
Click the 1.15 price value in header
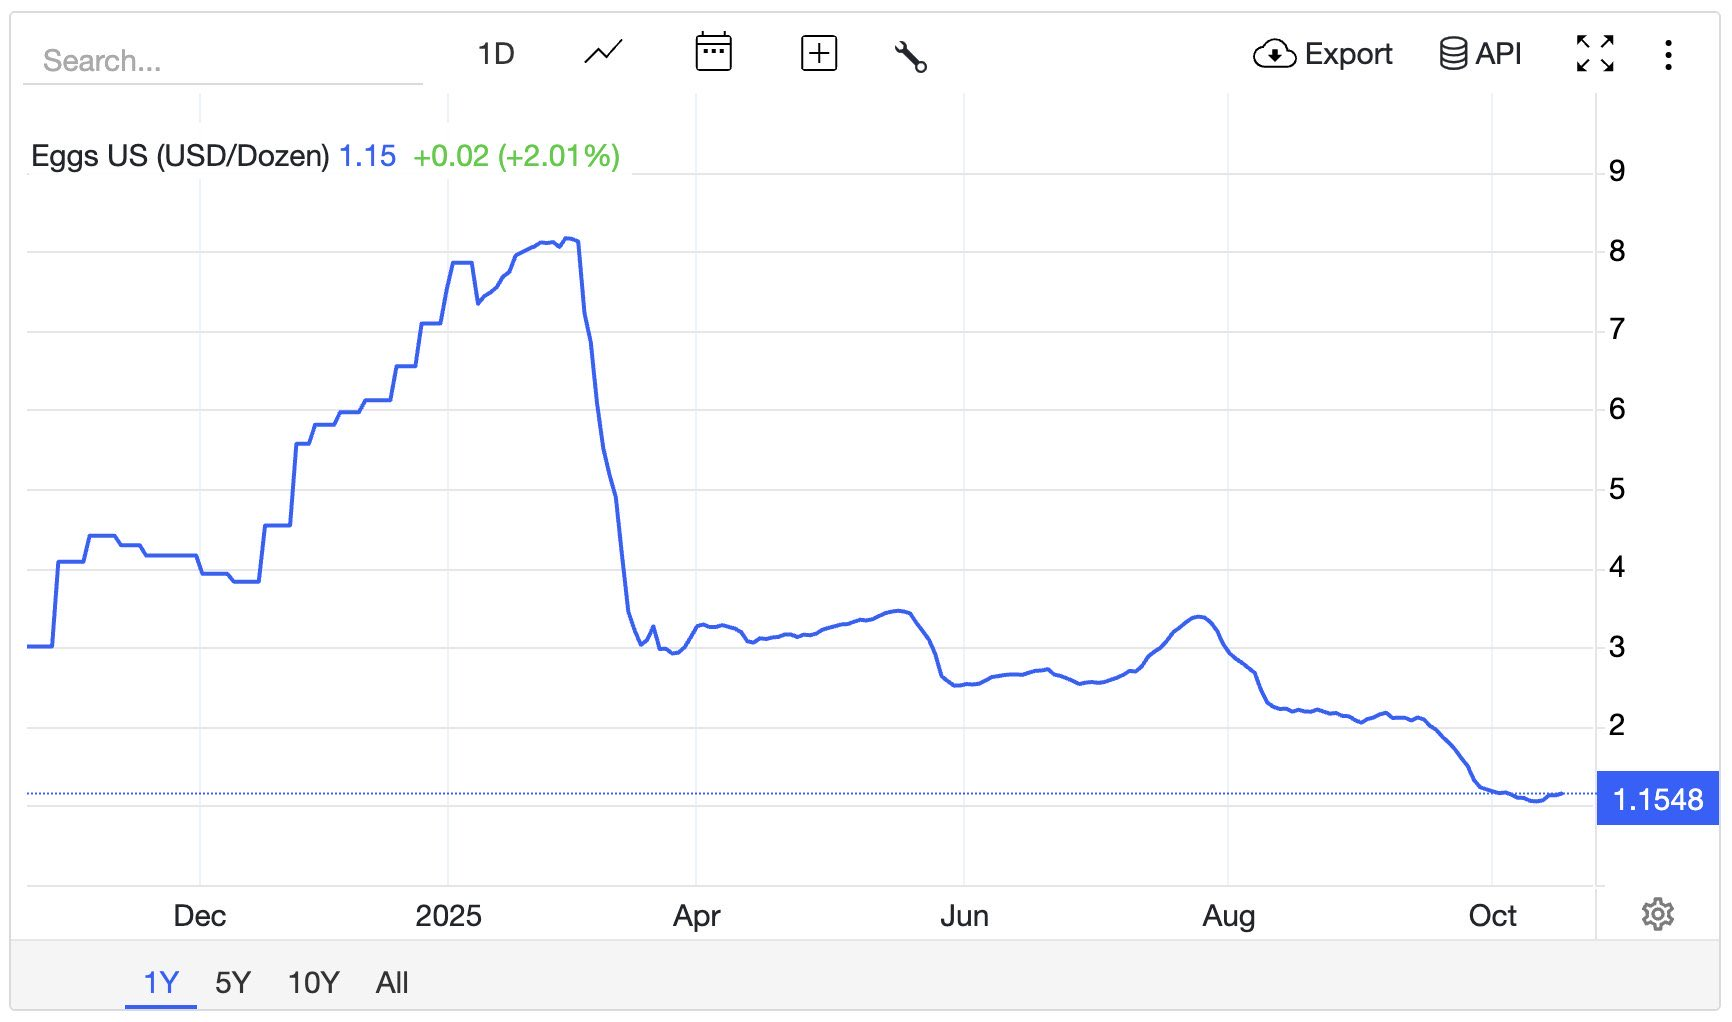pos(368,156)
